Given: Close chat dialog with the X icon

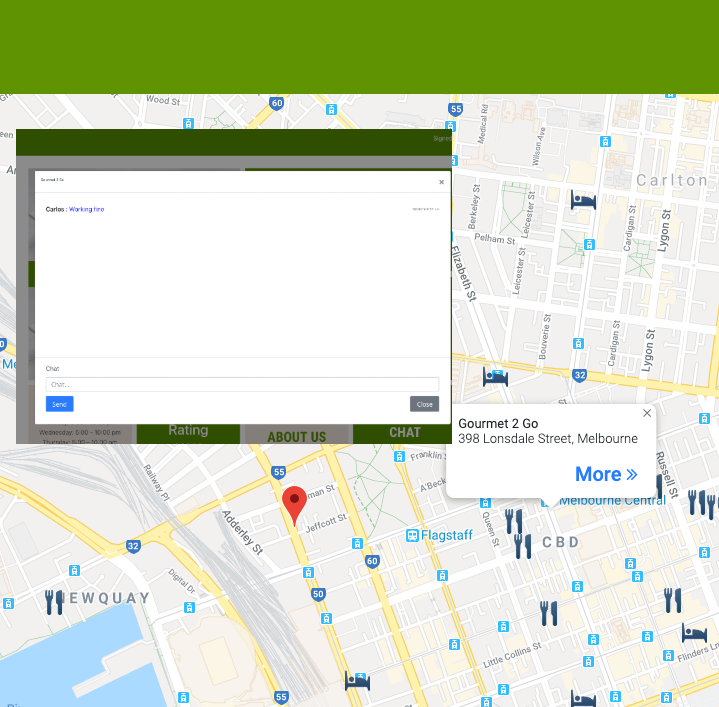Looking at the screenshot, I should tap(441, 182).
